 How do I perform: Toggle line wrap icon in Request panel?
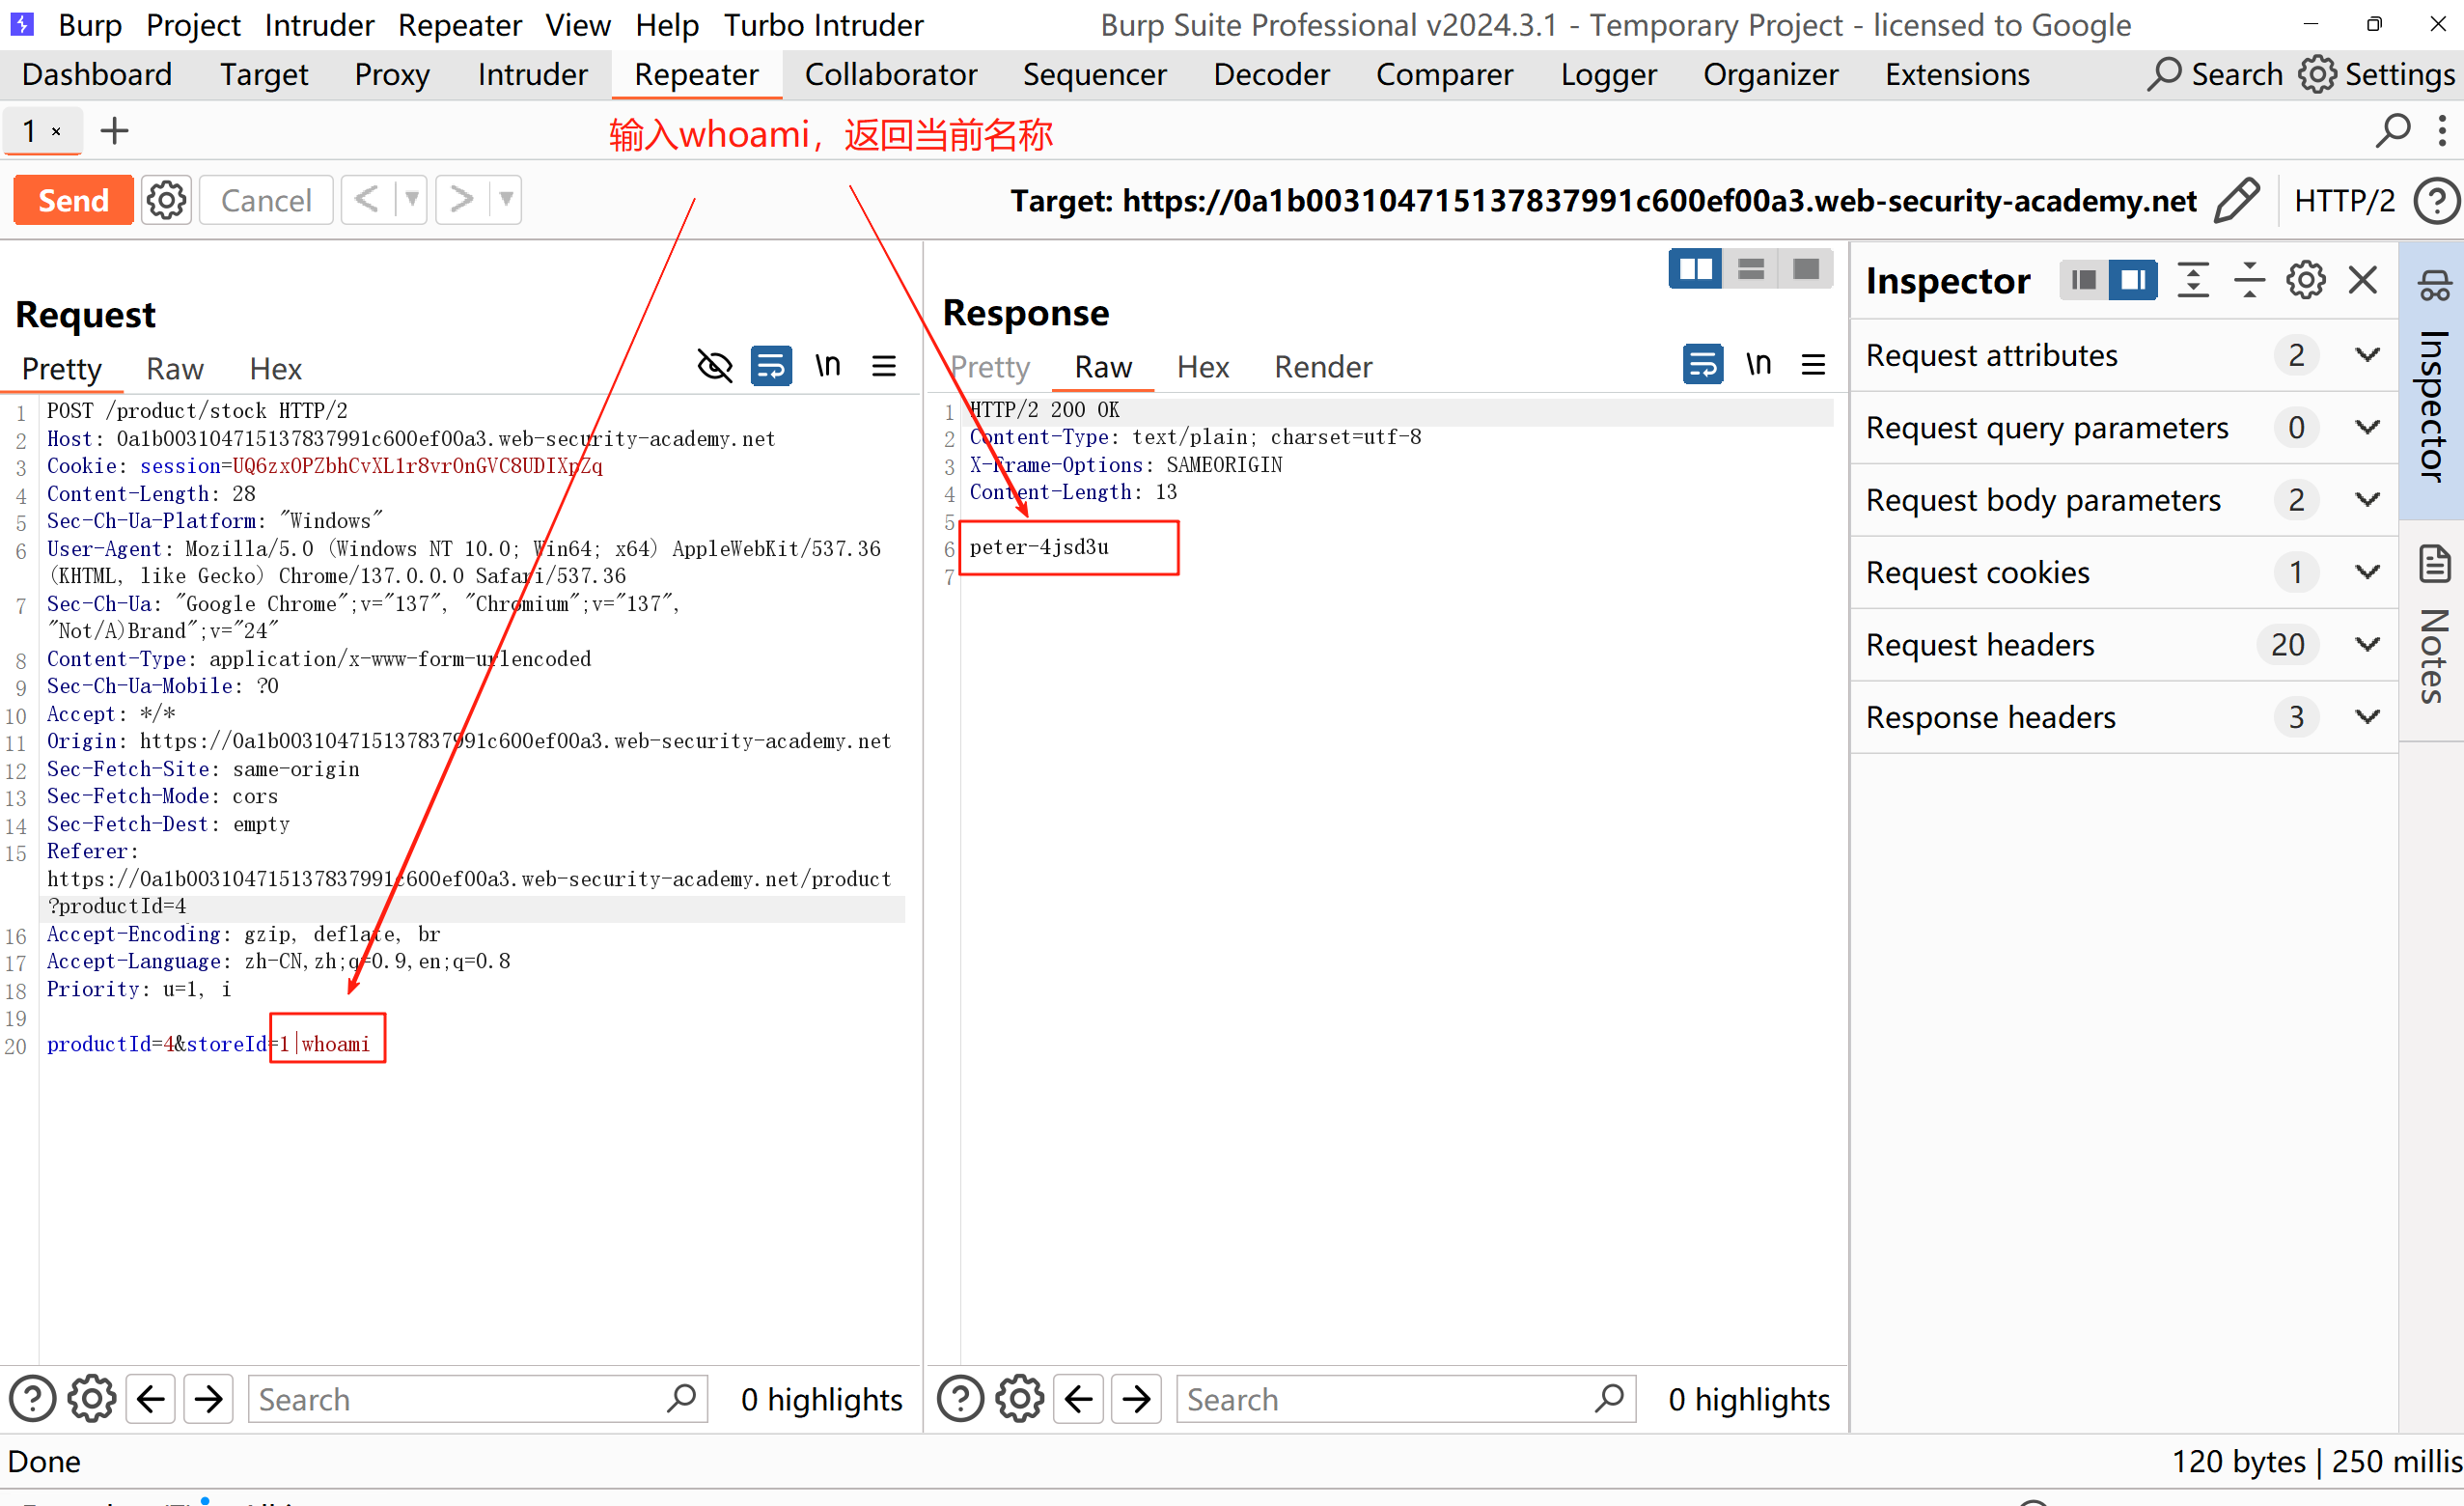(771, 366)
